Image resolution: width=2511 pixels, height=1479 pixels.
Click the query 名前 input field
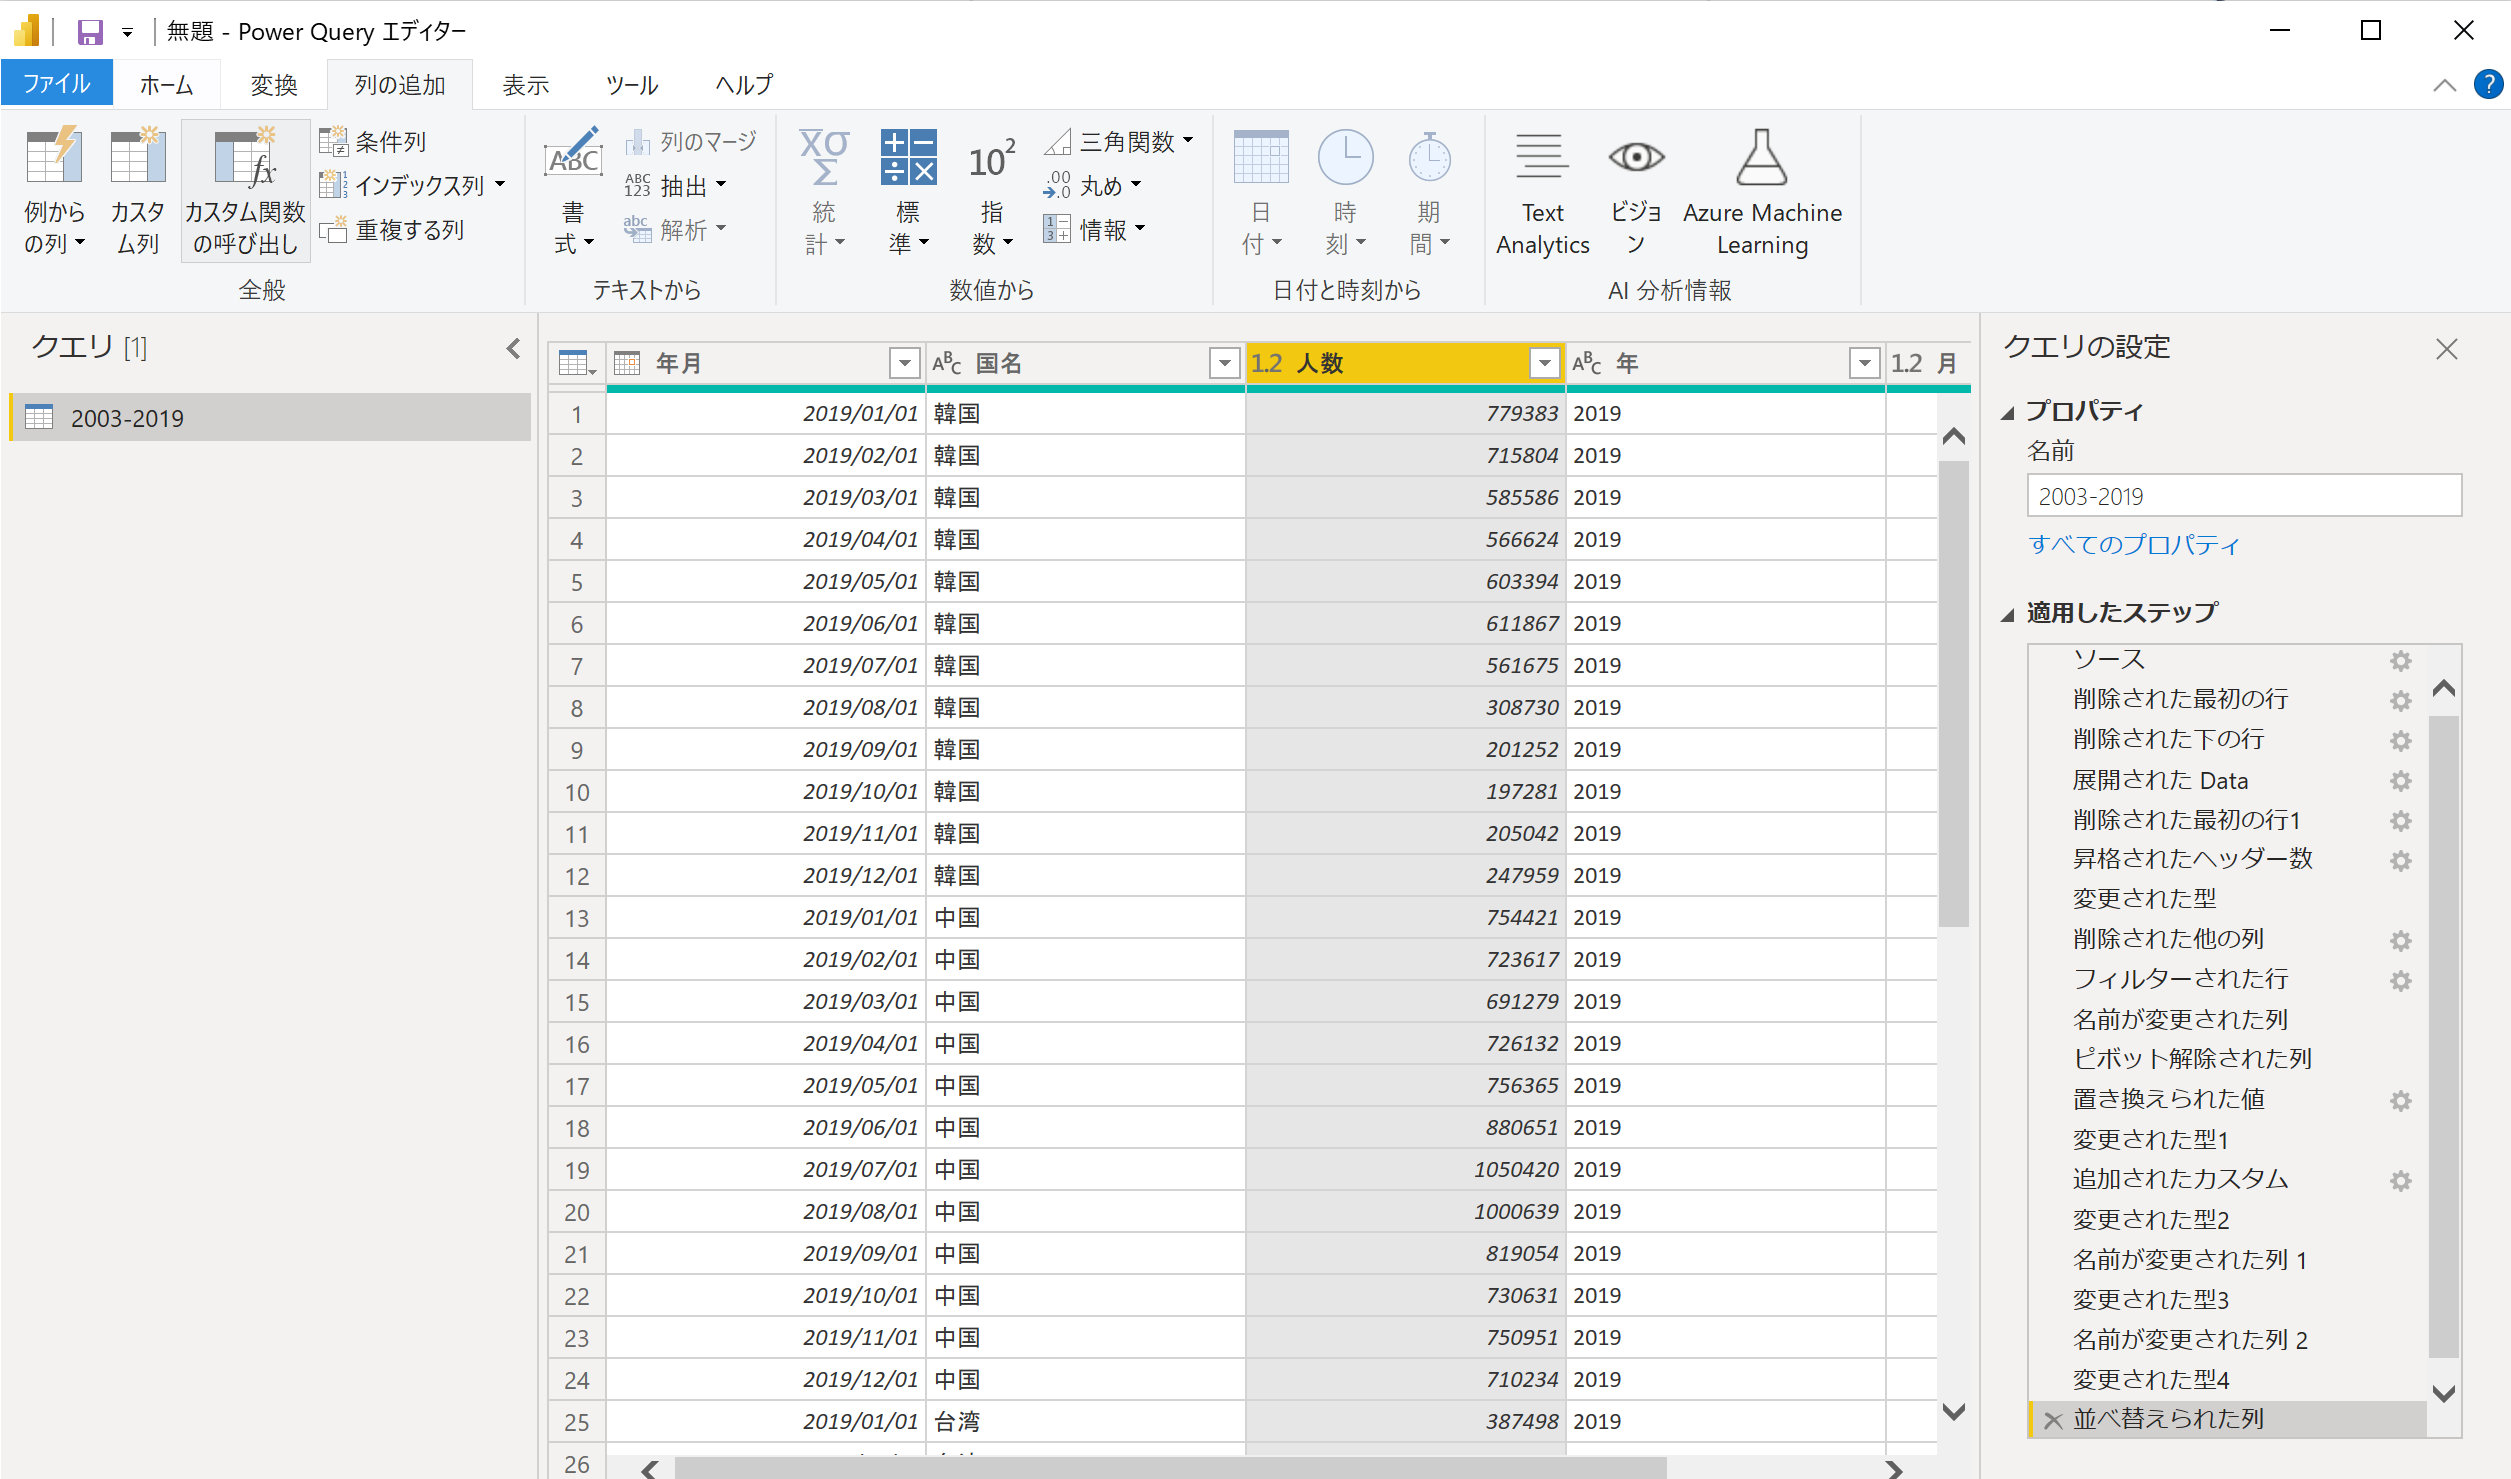coord(2243,496)
